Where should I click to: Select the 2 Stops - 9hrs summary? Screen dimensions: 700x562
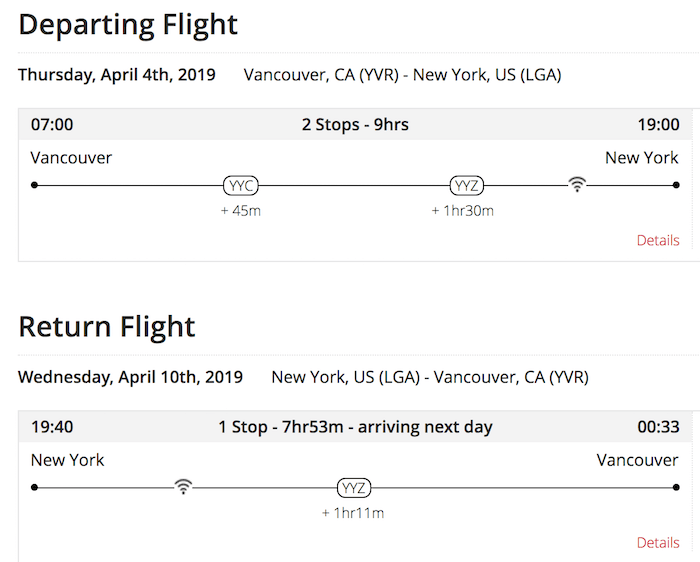355,125
